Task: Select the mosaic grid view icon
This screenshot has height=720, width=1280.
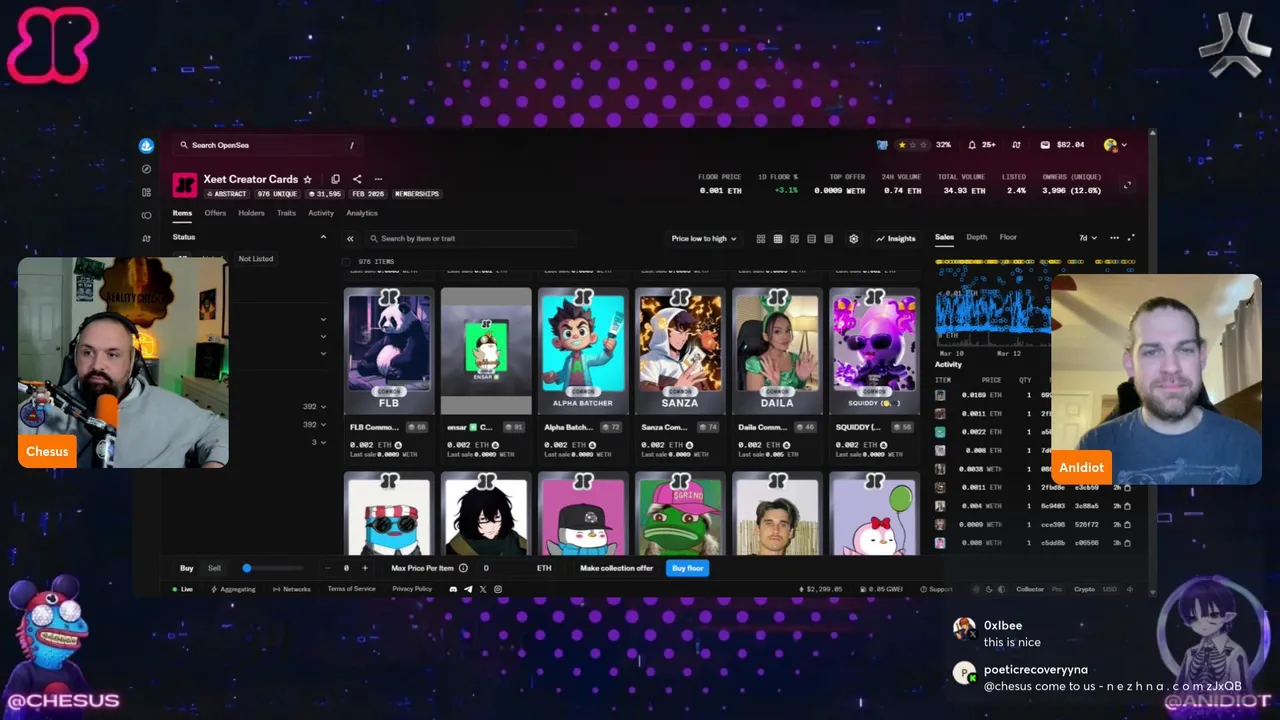Action: (794, 239)
